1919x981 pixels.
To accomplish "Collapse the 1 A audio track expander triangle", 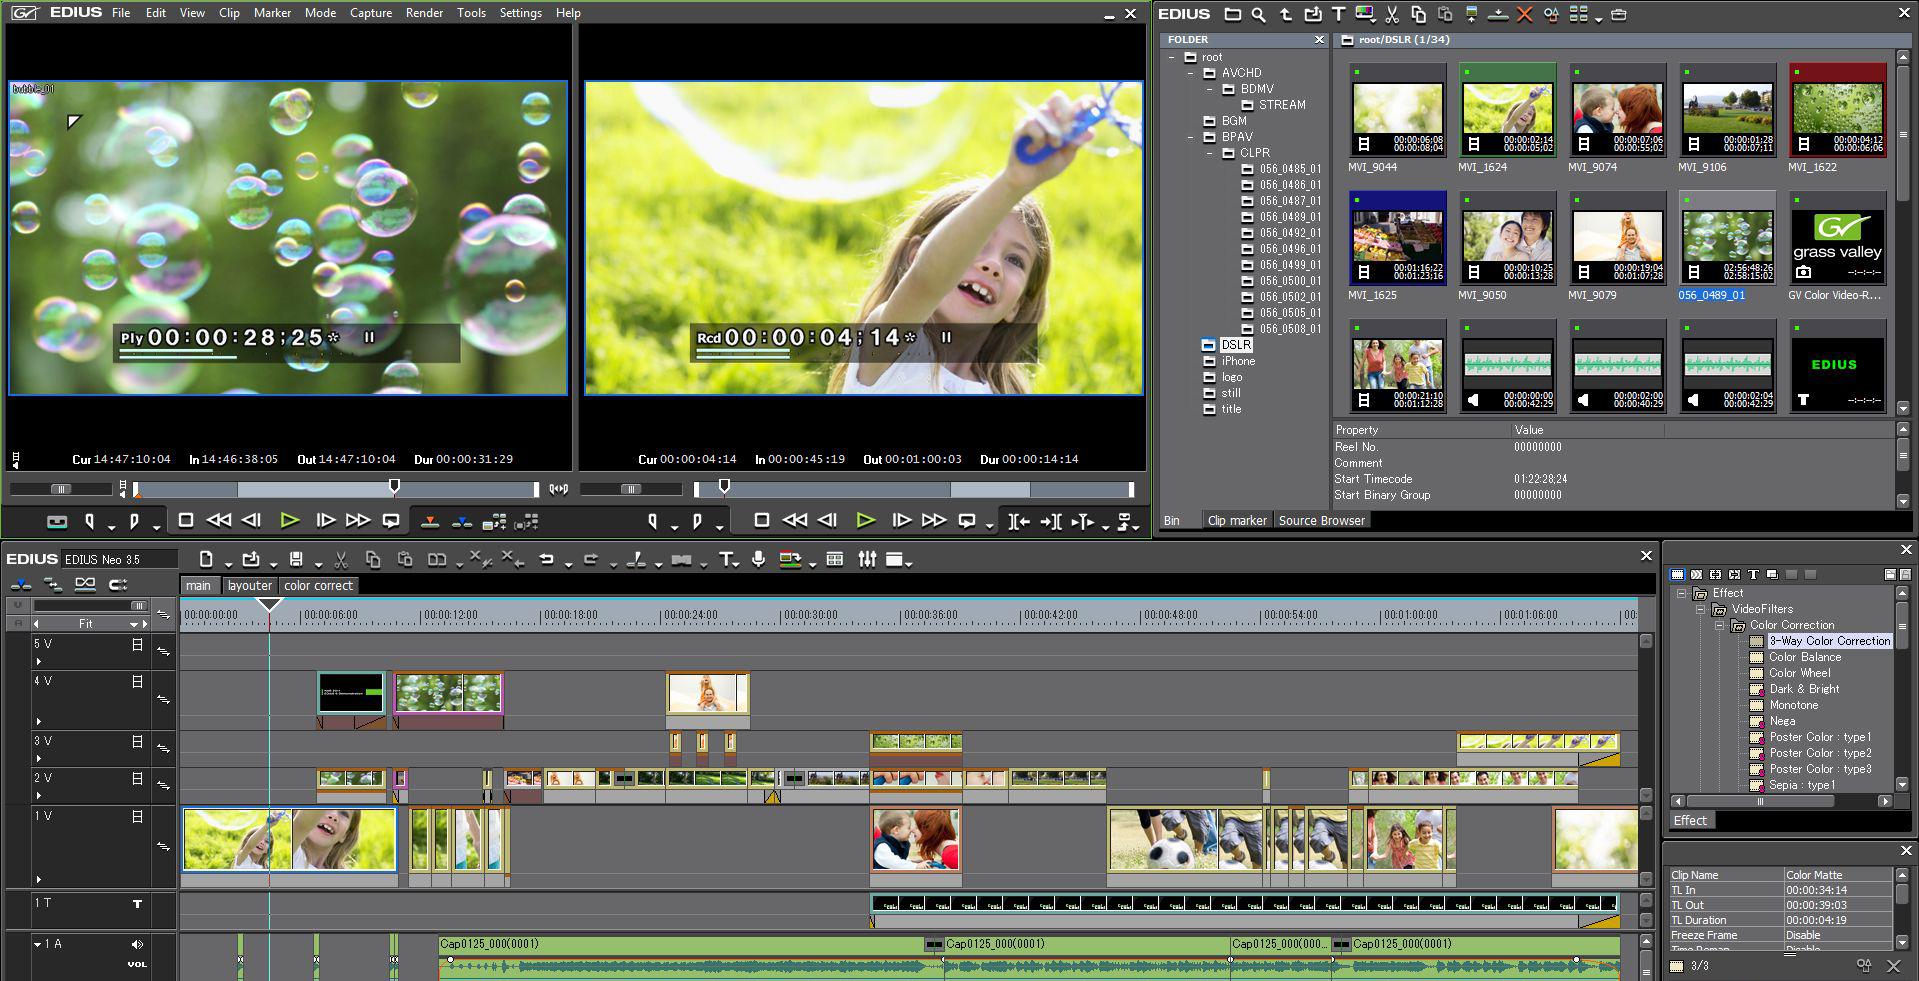I will pos(38,944).
